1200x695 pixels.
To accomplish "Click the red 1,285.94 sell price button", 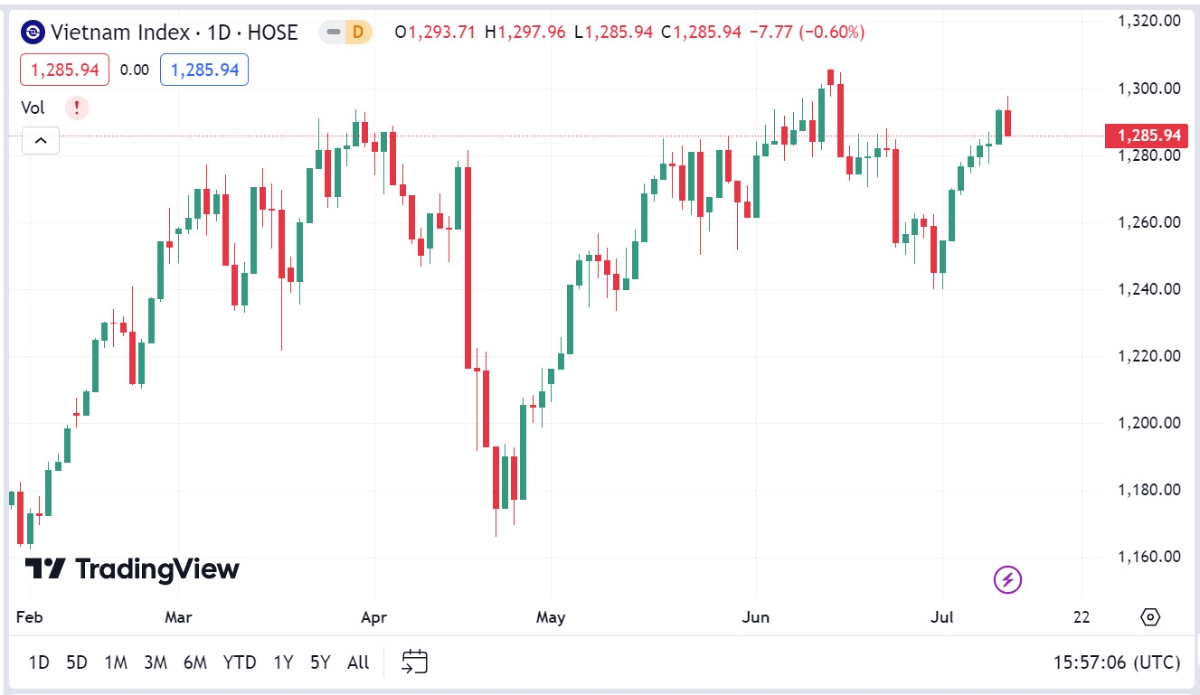I will (x=64, y=70).
